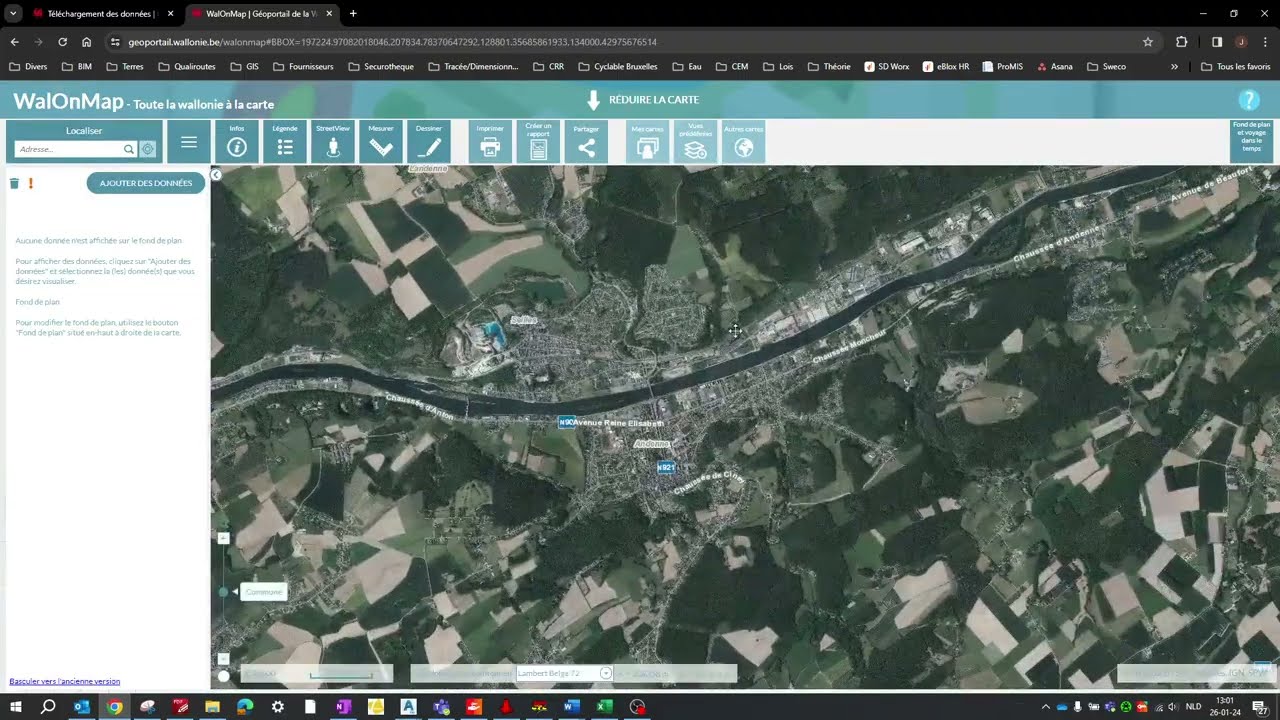Open the Asana bookmark
Image resolution: width=1280 pixels, height=720 pixels.
pos(1055,67)
